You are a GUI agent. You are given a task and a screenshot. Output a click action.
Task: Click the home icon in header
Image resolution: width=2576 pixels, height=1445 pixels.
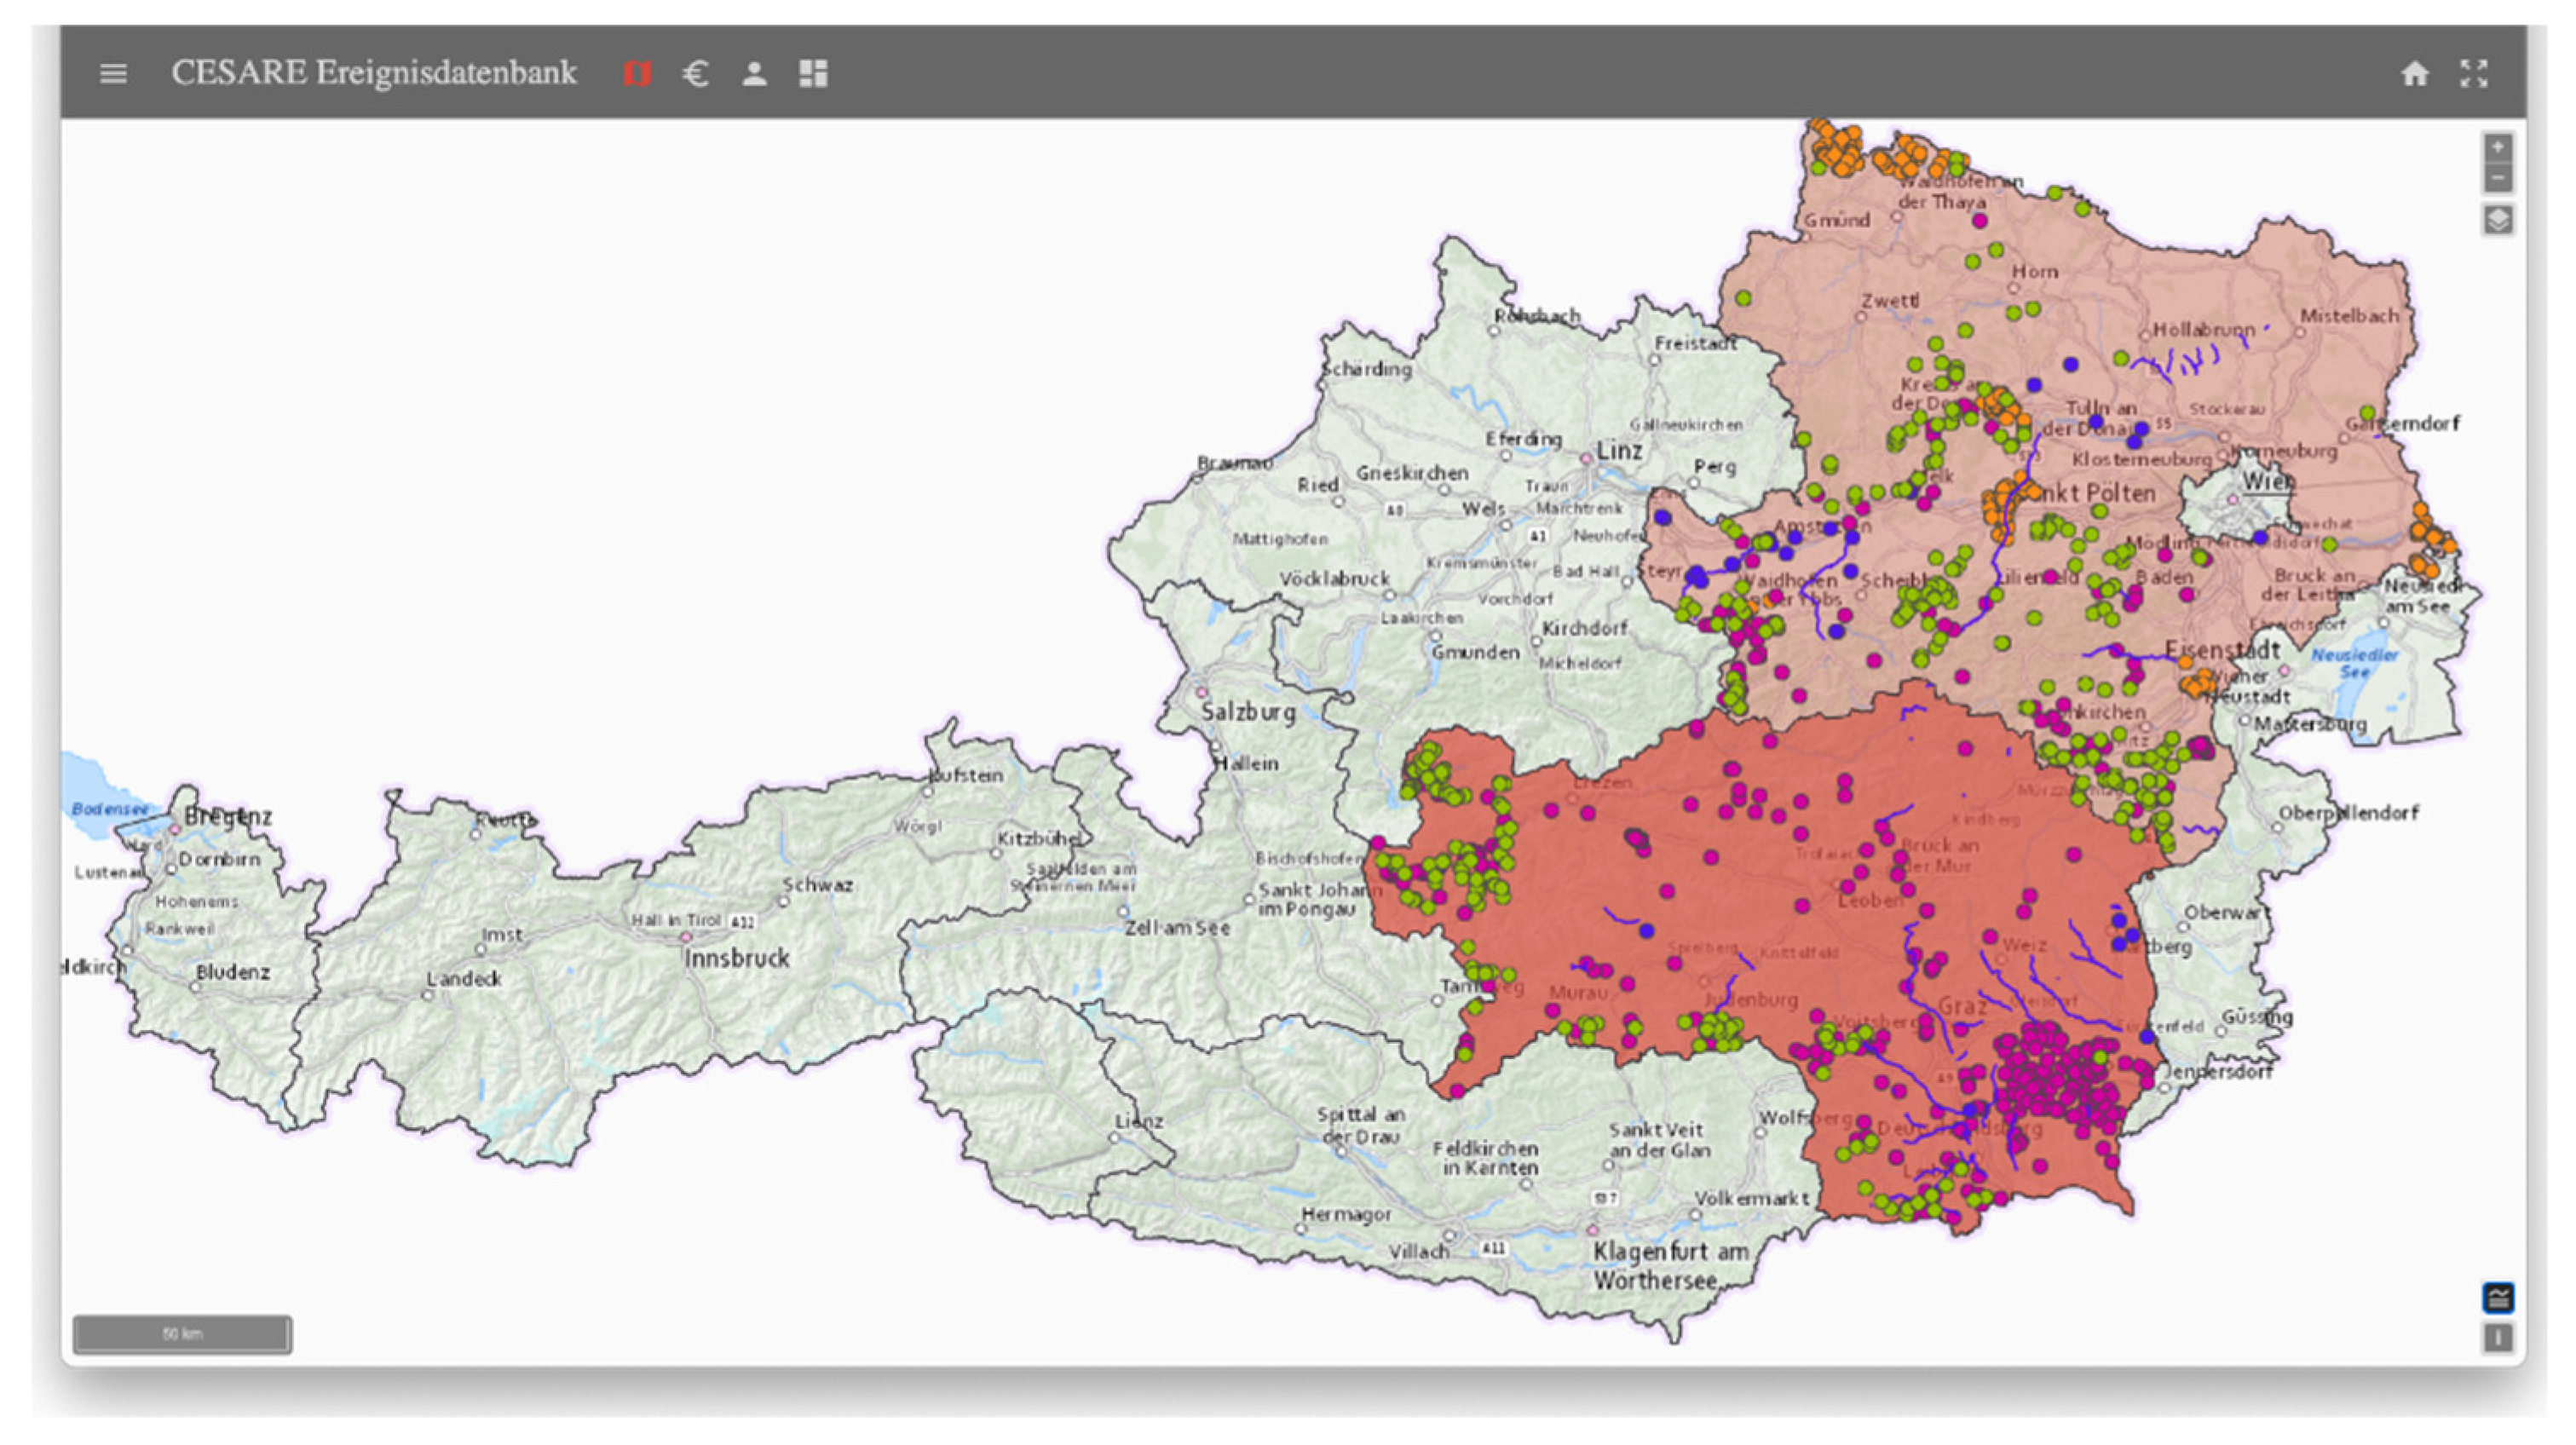tap(2414, 73)
